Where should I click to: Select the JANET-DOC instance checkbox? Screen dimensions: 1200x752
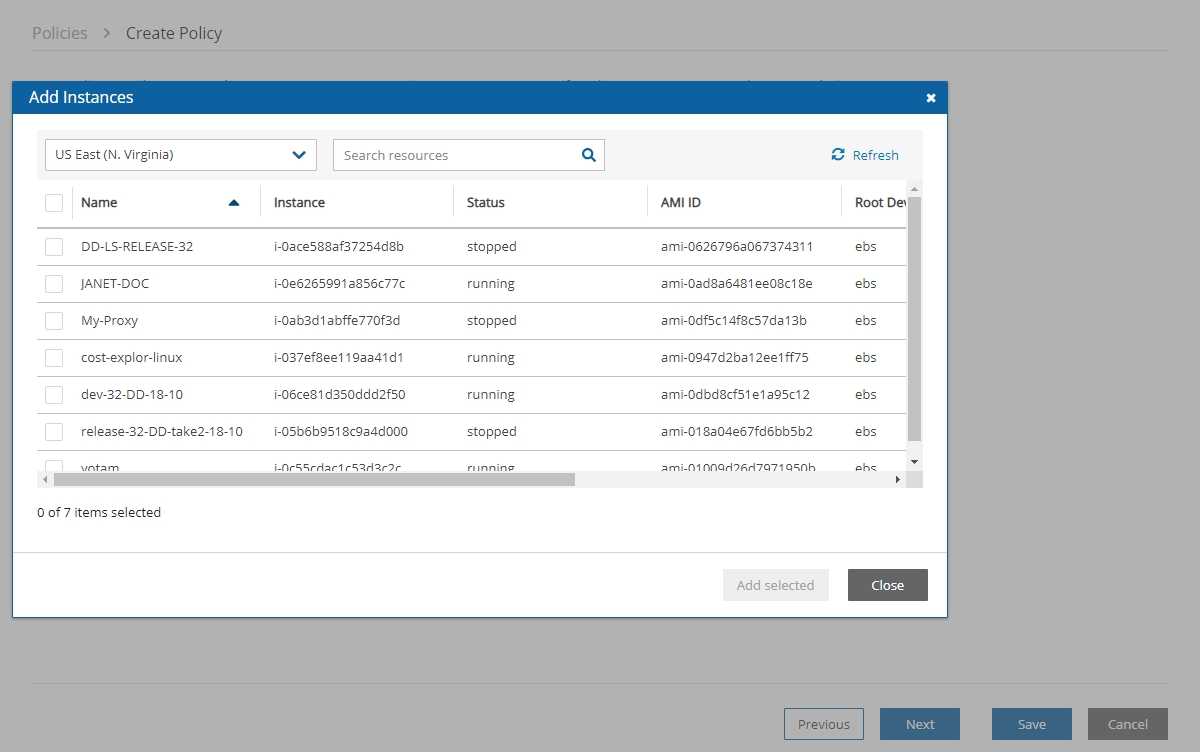pos(54,284)
